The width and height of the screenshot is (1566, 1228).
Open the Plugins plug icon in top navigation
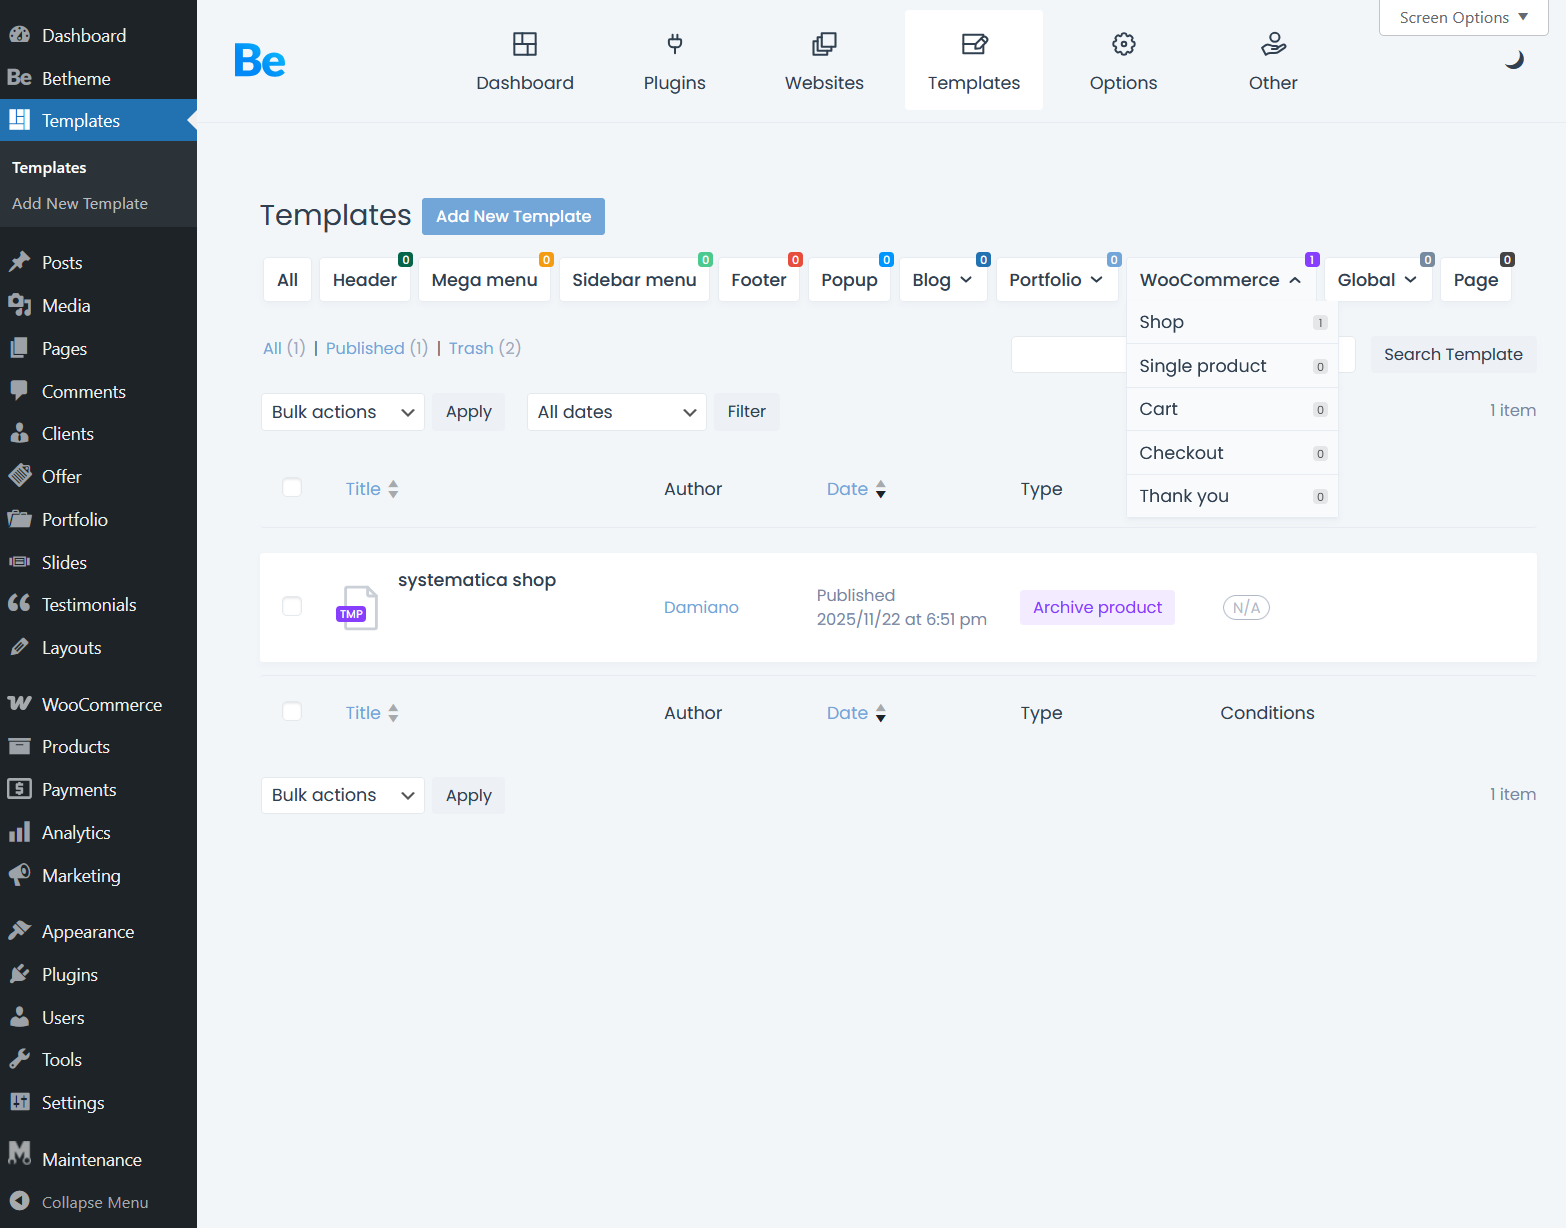pyautogui.click(x=674, y=44)
